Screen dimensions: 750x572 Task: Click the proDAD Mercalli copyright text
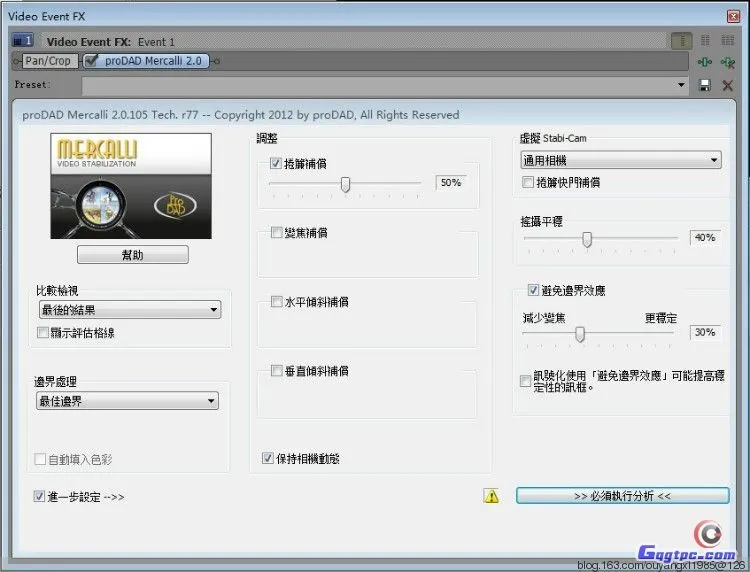coord(241,115)
